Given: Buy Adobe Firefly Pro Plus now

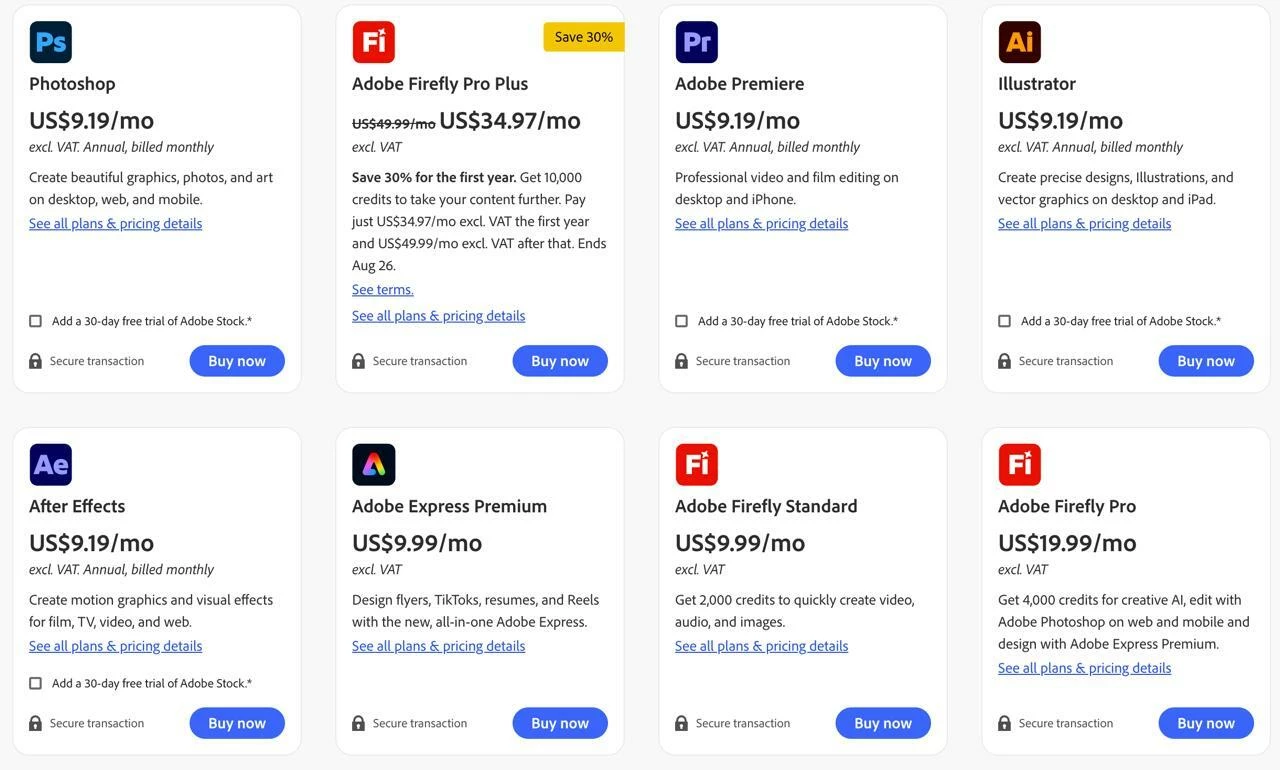Looking at the screenshot, I should tap(560, 361).
